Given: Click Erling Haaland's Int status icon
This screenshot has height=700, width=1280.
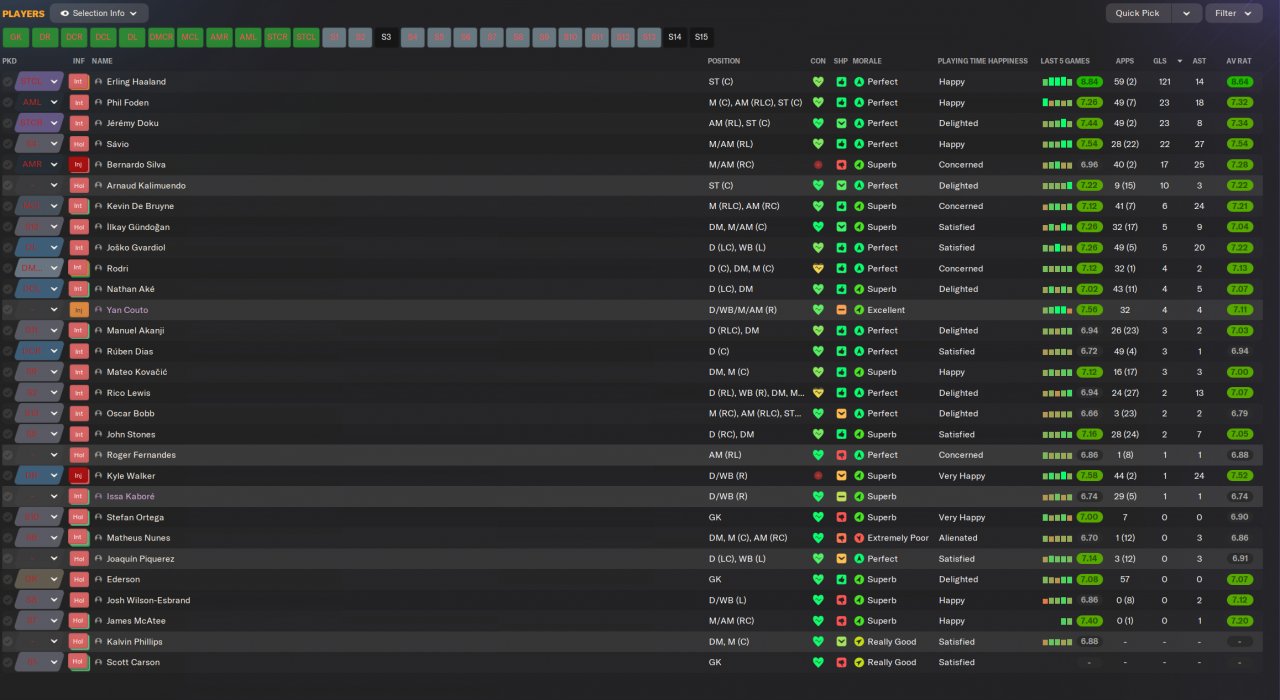Looking at the screenshot, I should click(78, 82).
